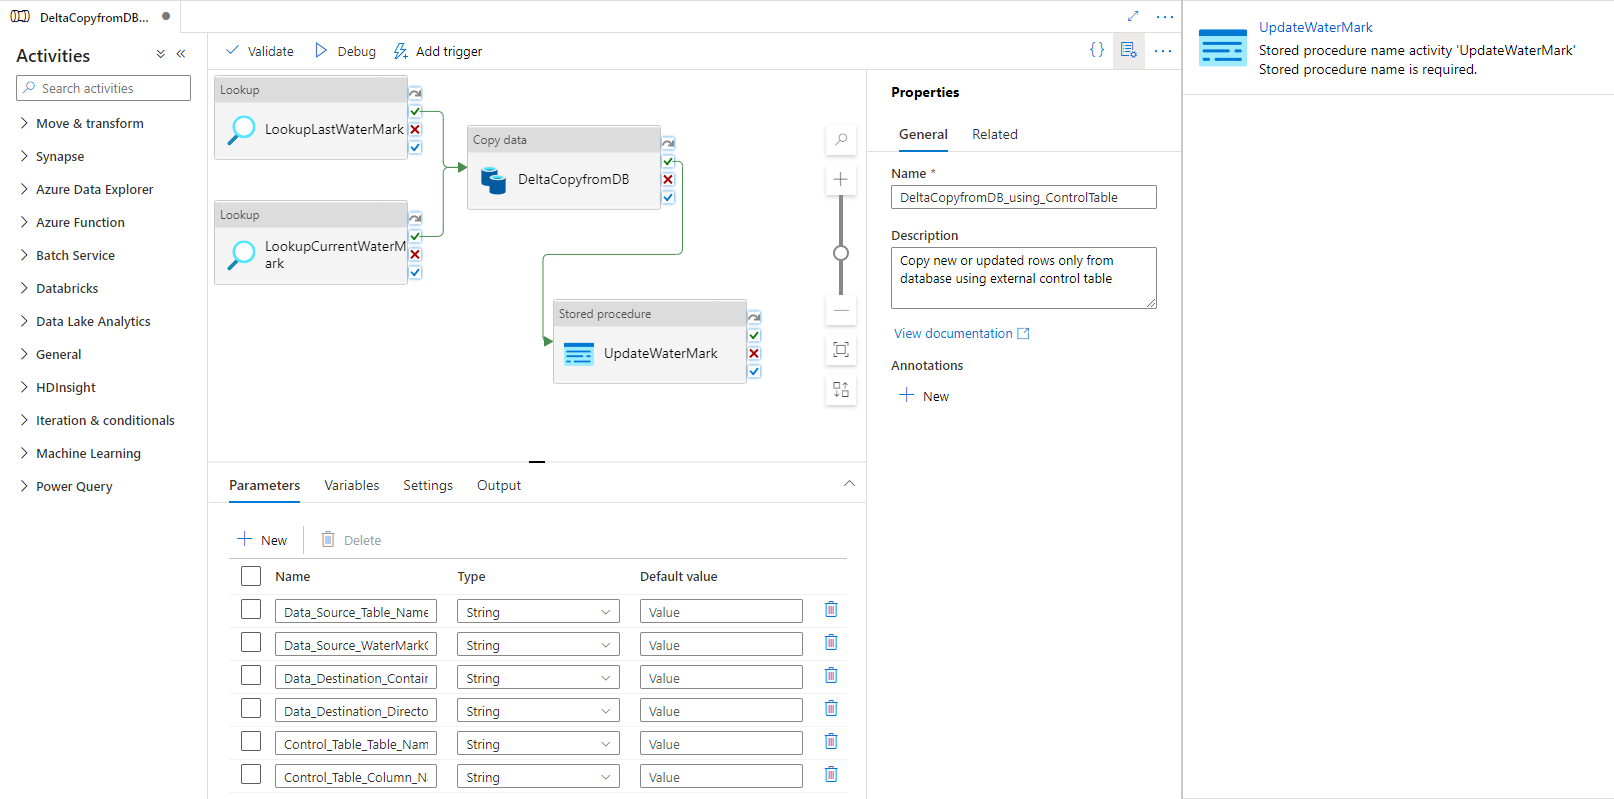1614x799 pixels.
Task: Add a New annotation
Action: pyautogui.click(x=924, y=396)
